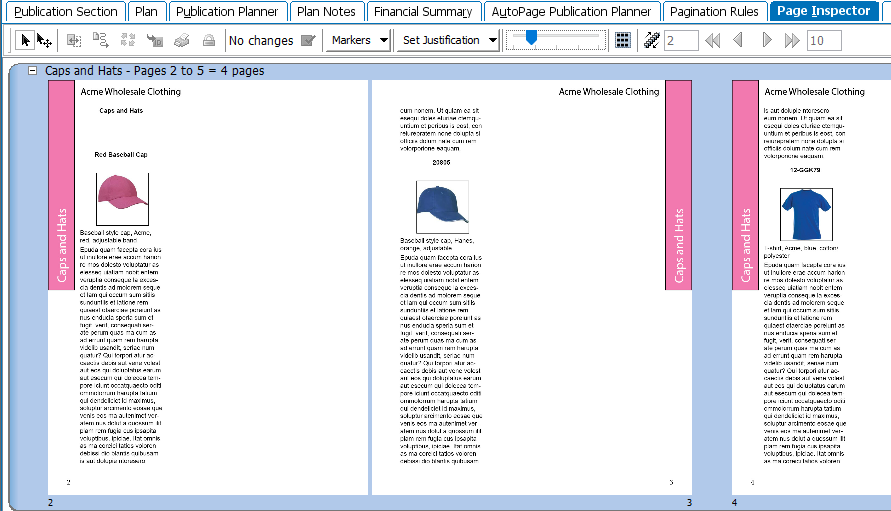The height and width of the screenshot is (511, 891).
Task: Click the padlock lock icon
Action: (208, 41)
